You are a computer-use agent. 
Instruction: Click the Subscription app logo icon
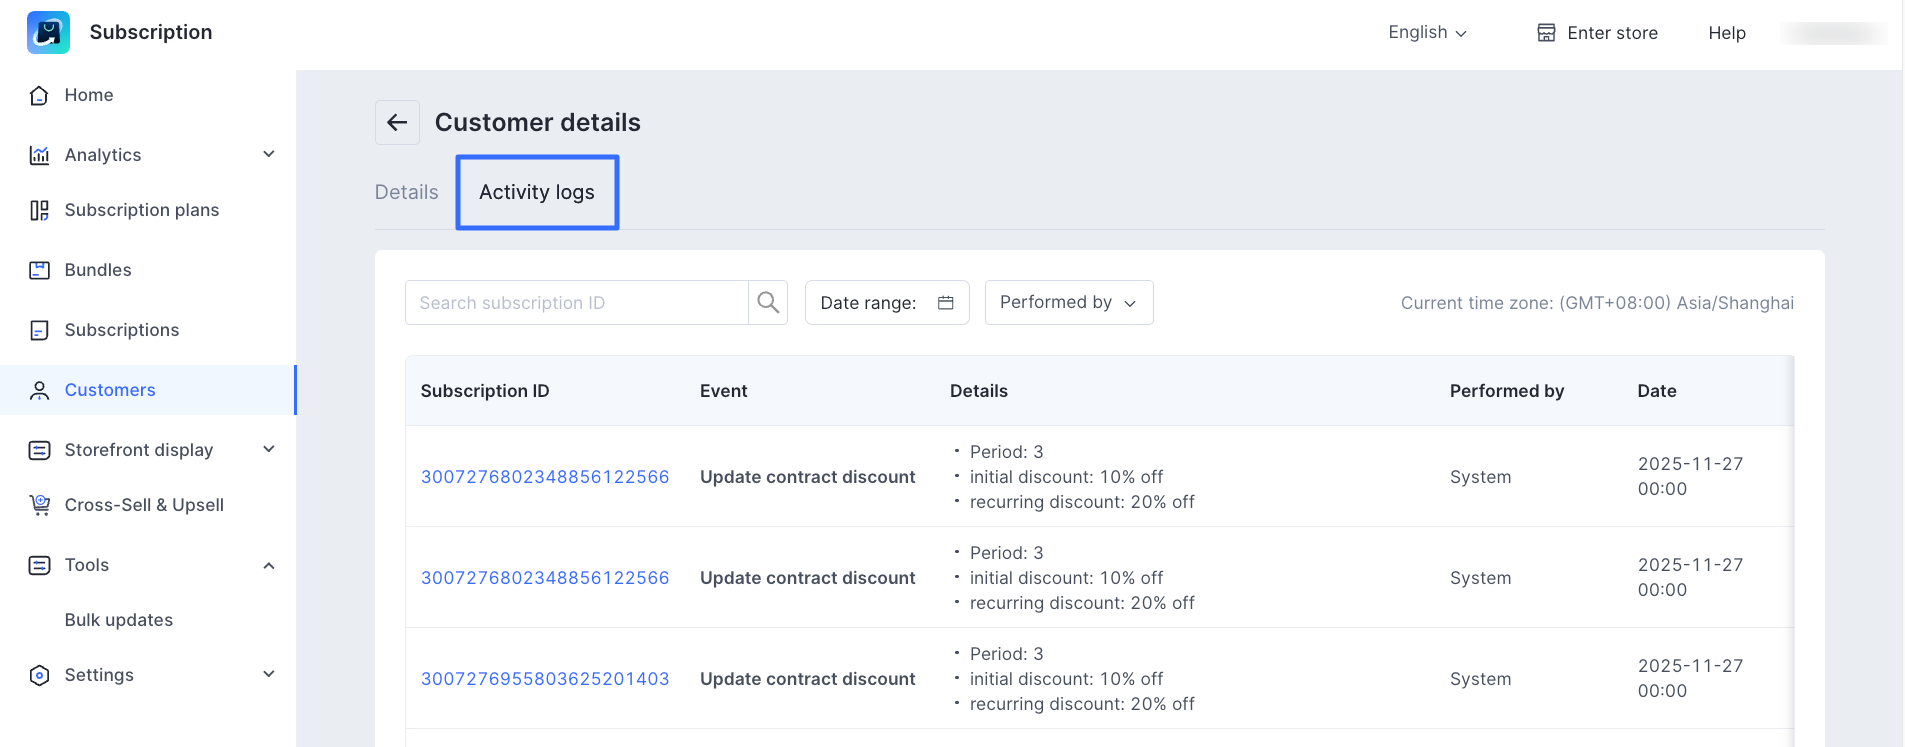(48, 32)
